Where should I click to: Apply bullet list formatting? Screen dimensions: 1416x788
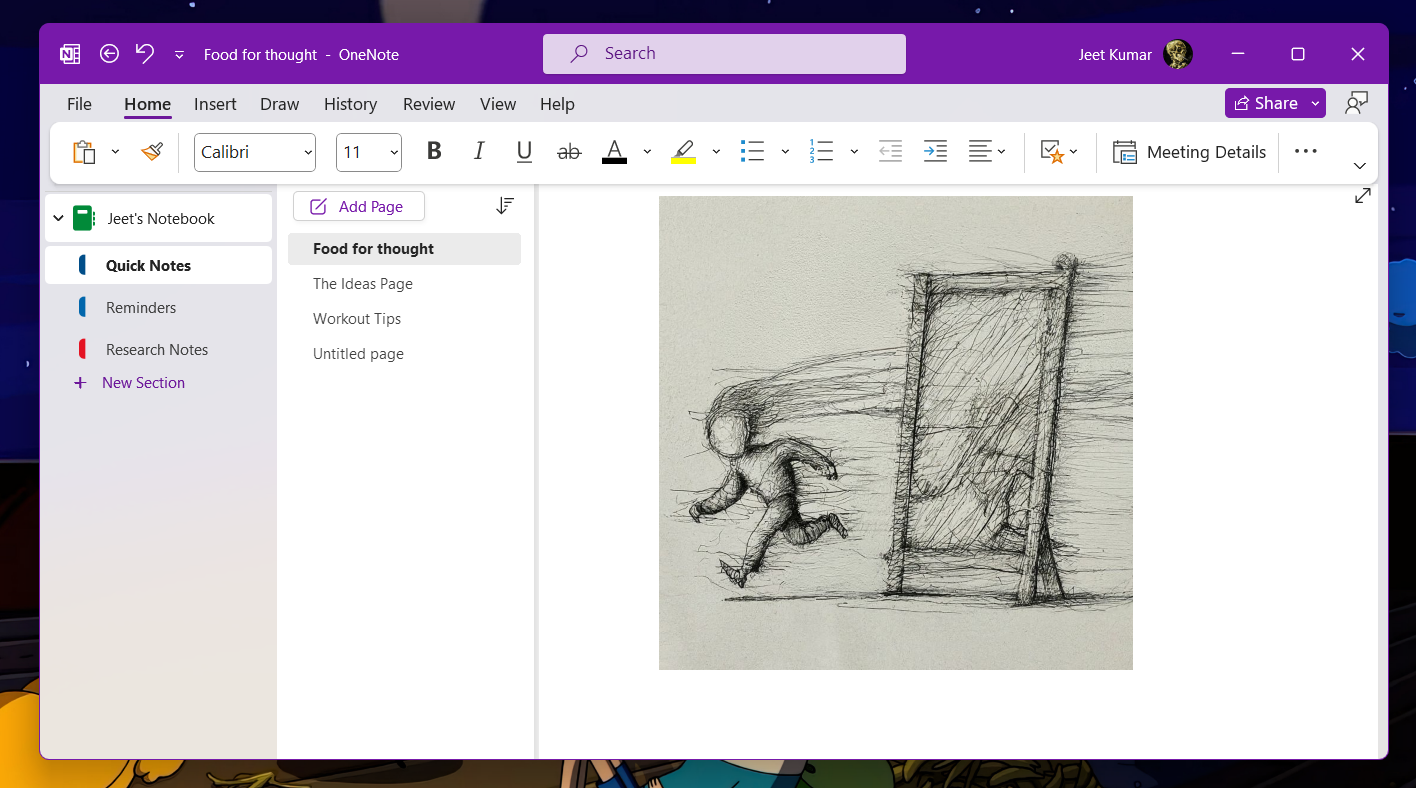click(x=752, y=152)
